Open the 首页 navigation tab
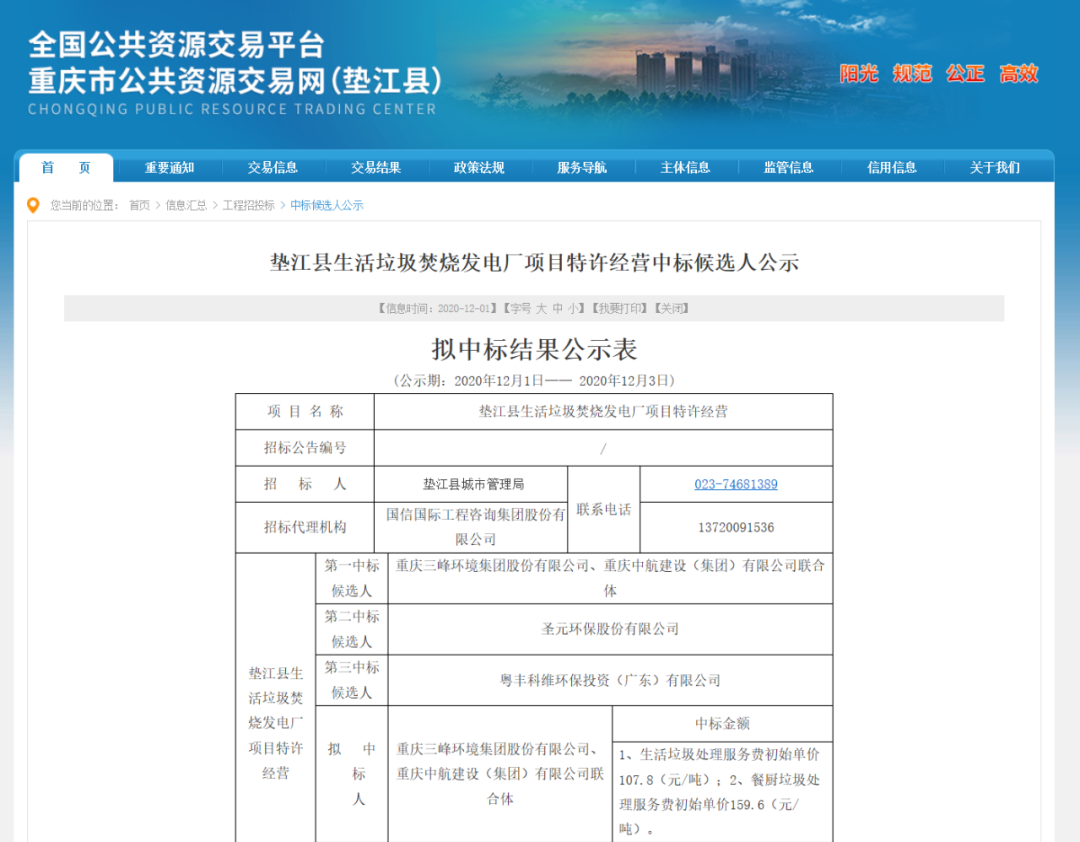Viewport: 1080px width, 842px height. coord(66,168)
